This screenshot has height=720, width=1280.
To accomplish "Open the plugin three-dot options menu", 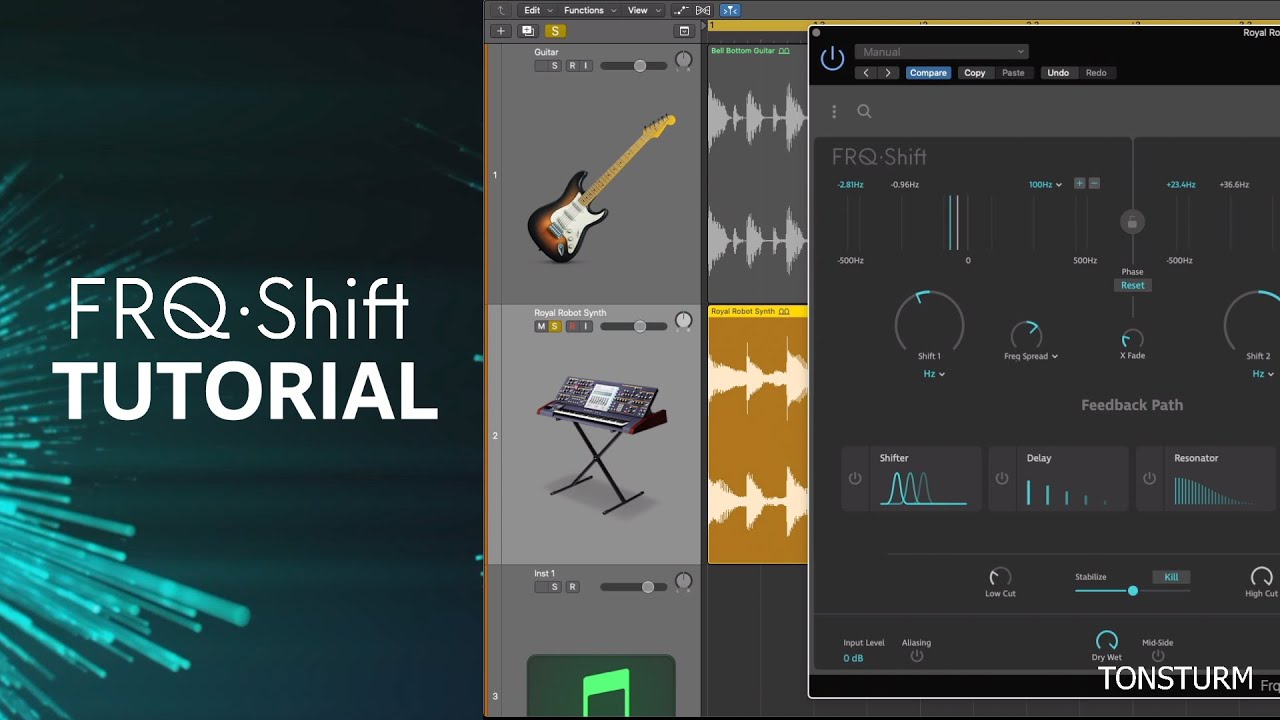I will coord(834,112).
